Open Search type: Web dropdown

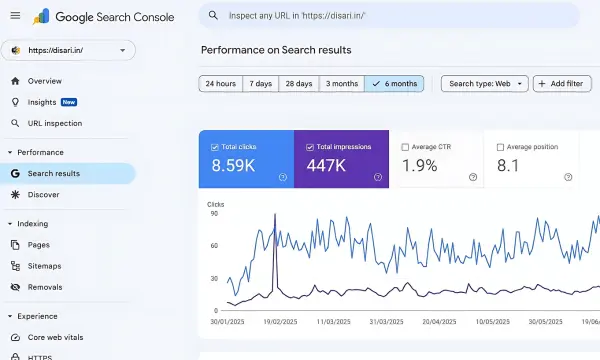point(484,84)
